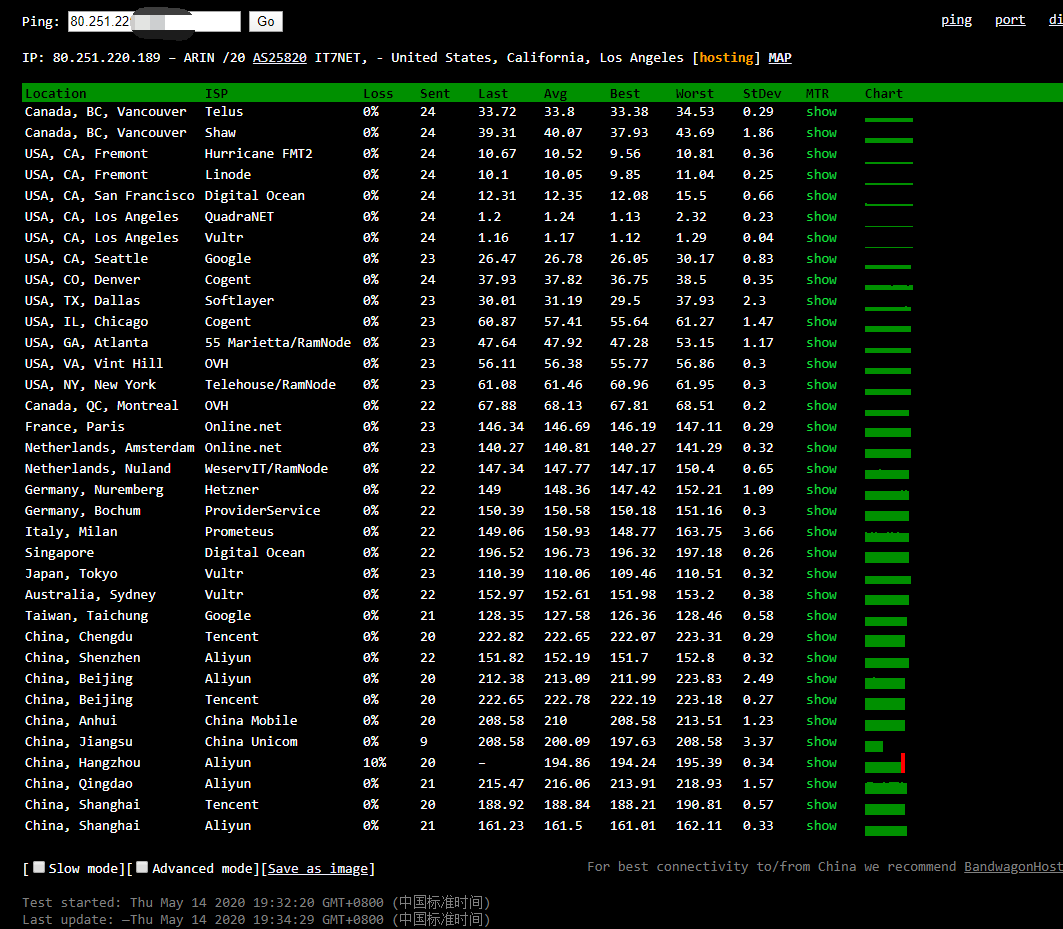This screenshot has height=929, width=1063.
Task: Open the port tab link
Action: [x=1009, y=20]
